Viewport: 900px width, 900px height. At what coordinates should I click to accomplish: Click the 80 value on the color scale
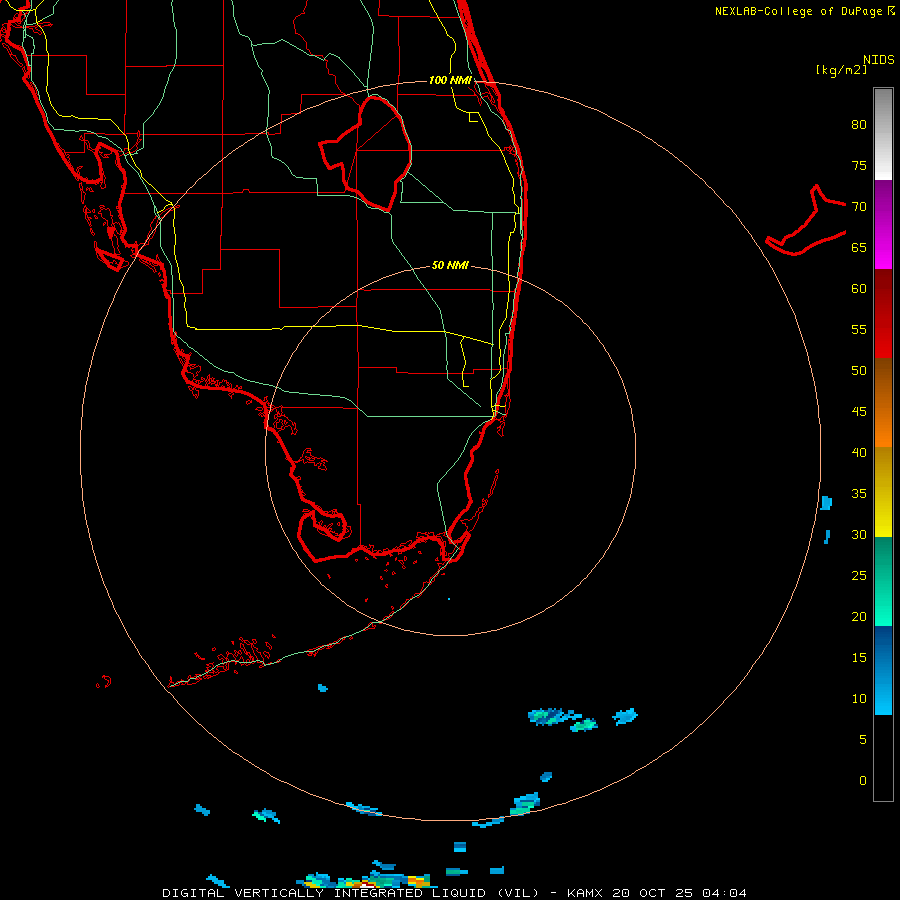click(859, 125)
